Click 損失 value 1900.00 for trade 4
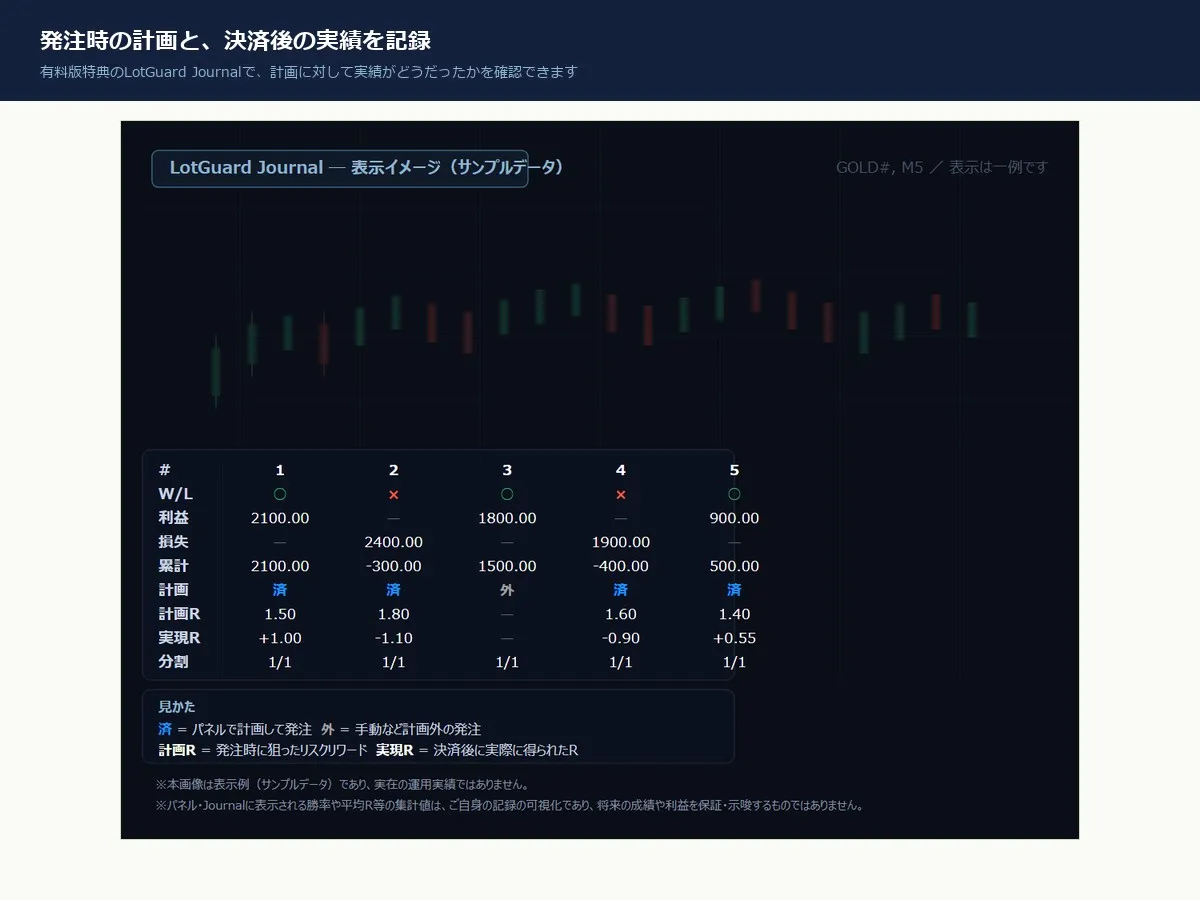 [x=621, y=542]
